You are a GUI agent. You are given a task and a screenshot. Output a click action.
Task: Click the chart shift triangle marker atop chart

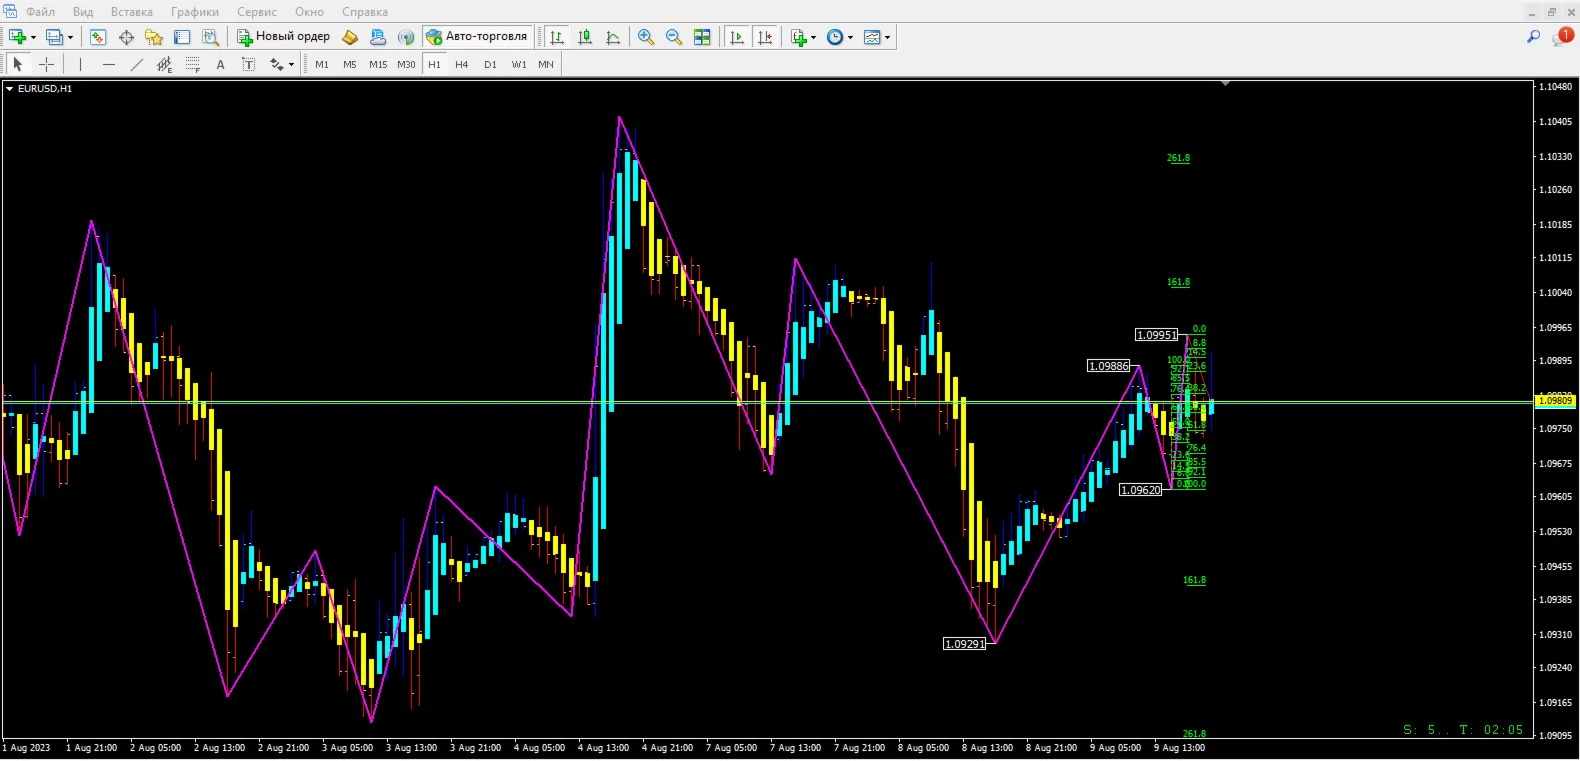click(1225, 84)
